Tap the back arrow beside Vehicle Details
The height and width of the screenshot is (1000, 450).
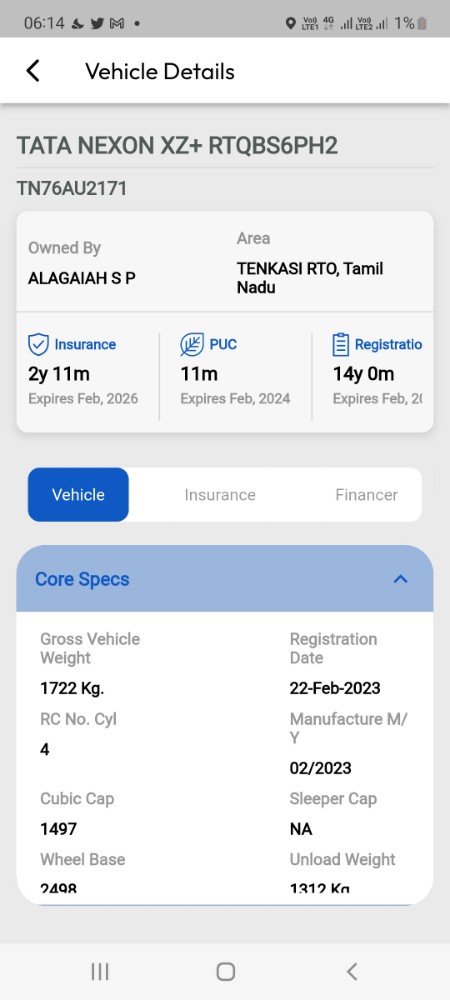[x=33, y=71]
